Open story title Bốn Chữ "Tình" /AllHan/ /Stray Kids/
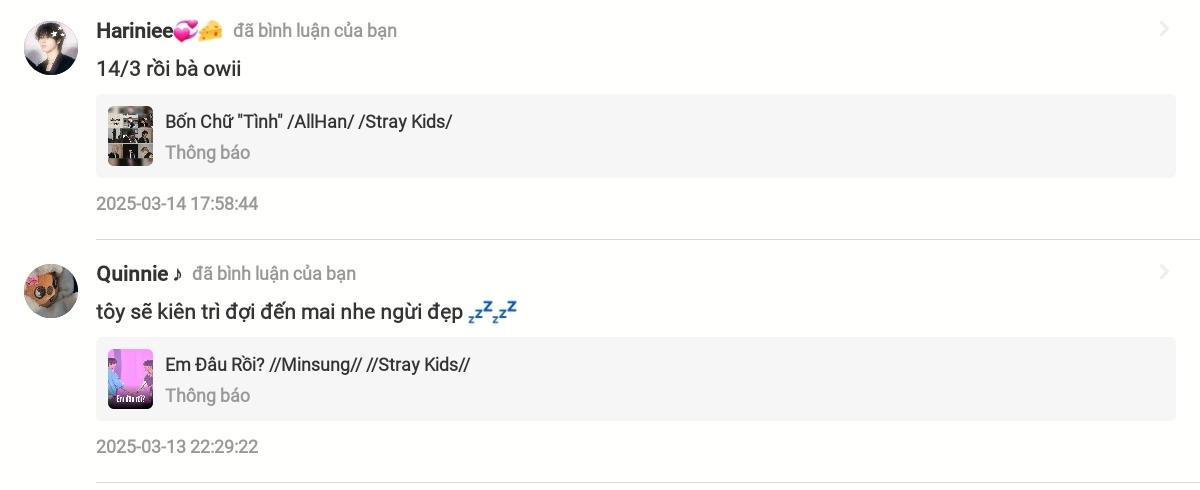The image size is (1200, 490). [x=309, y=122]
